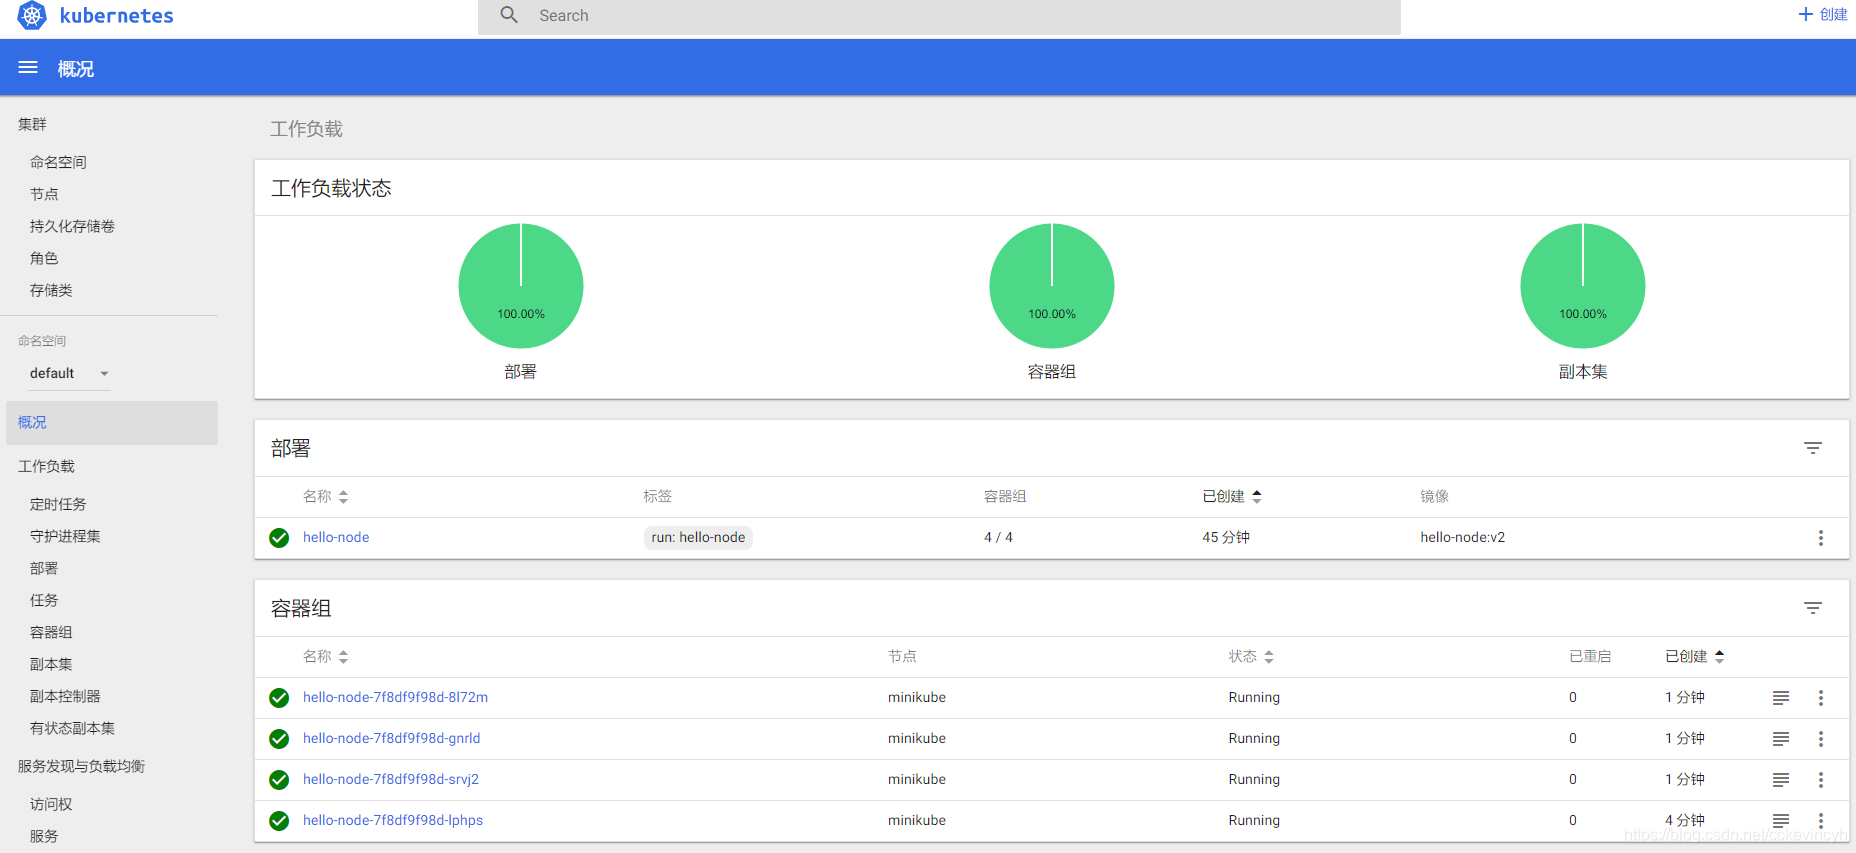Open pod hello-node-7f8df9f98d-gnrld link
Screen dimensions: 1856x853
point(391,738)
